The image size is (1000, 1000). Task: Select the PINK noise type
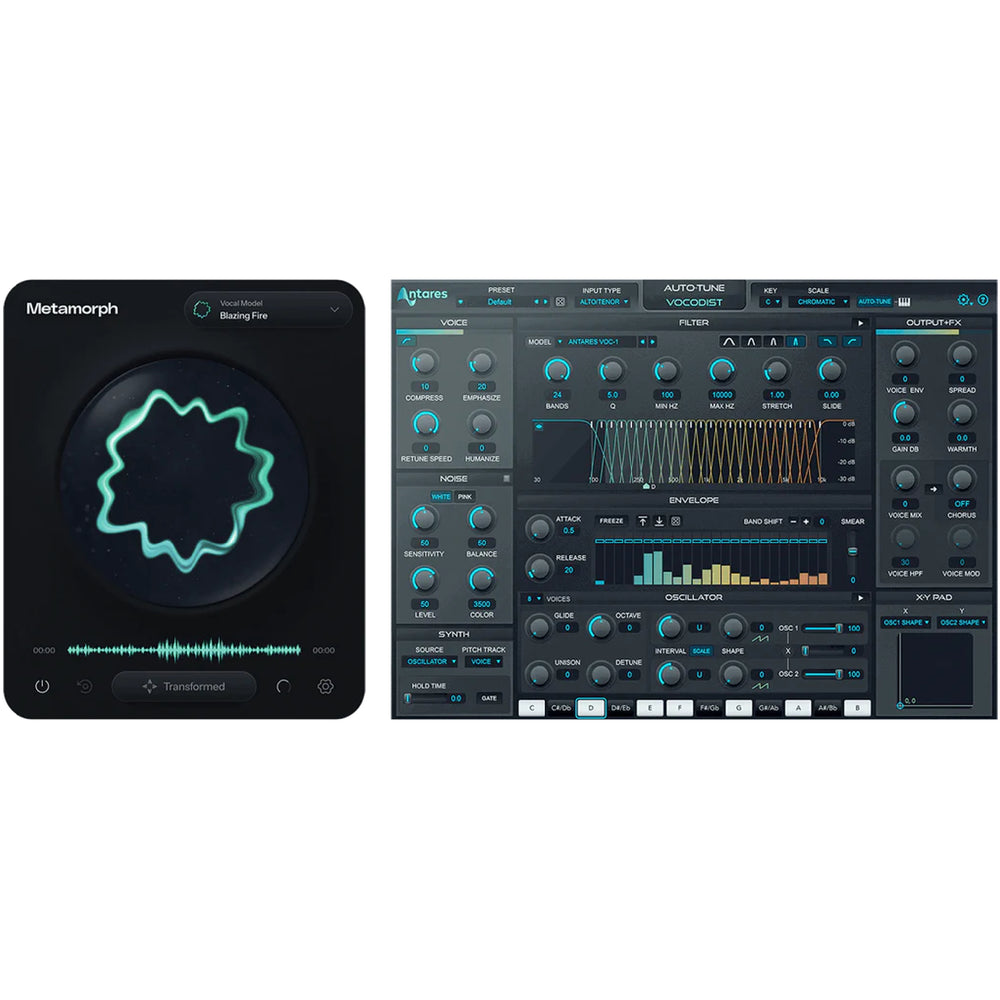point(465,496)
